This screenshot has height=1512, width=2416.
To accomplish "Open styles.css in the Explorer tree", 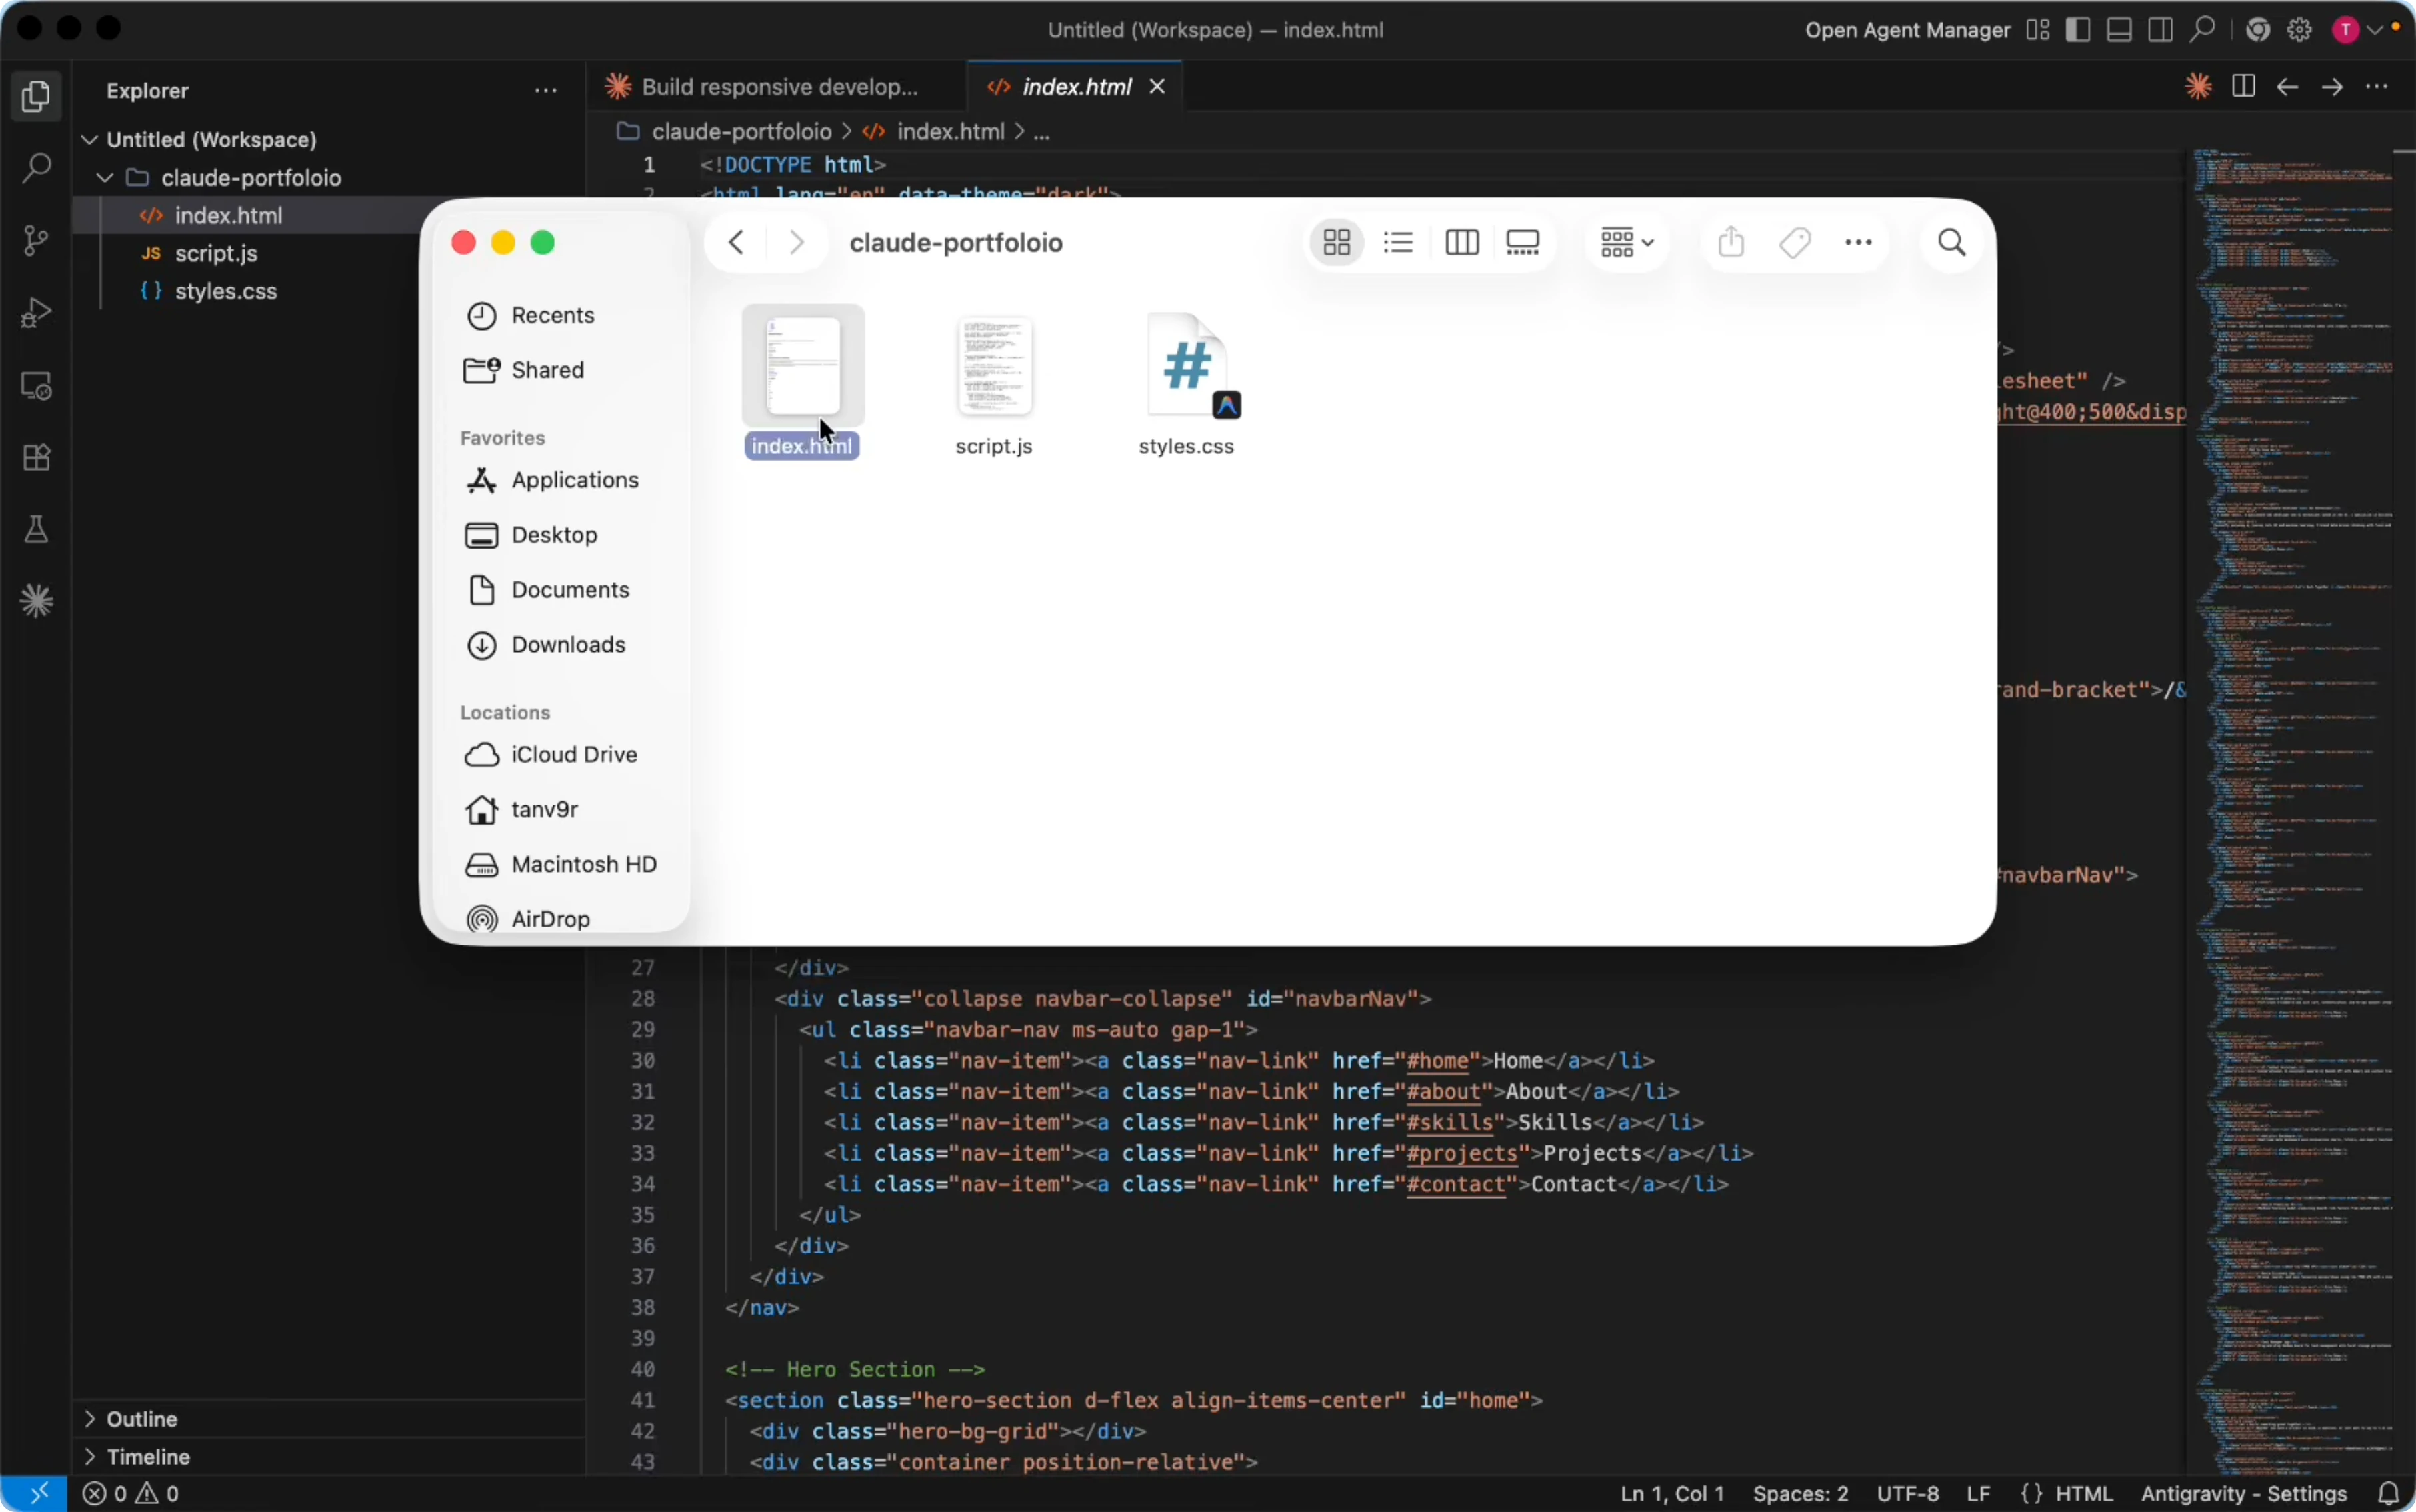I will coord(226,292).
